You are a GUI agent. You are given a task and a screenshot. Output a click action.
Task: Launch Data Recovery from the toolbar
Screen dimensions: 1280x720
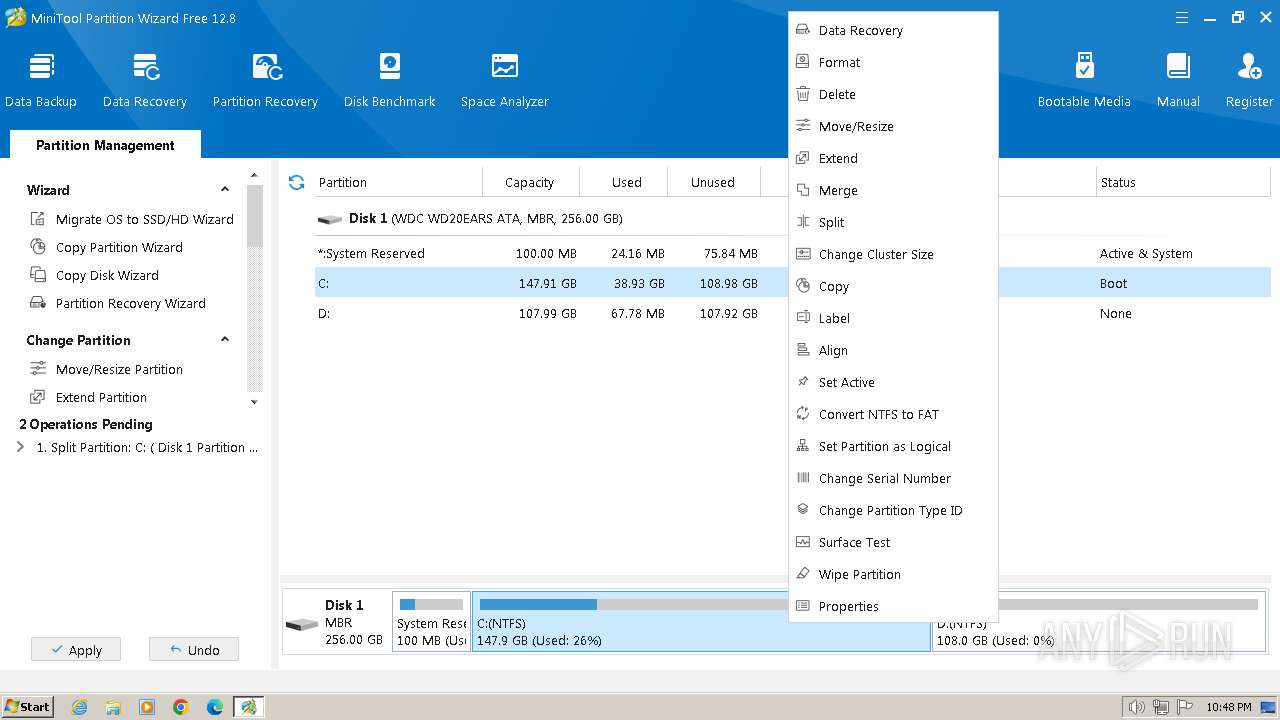click(x=145, y=80)
